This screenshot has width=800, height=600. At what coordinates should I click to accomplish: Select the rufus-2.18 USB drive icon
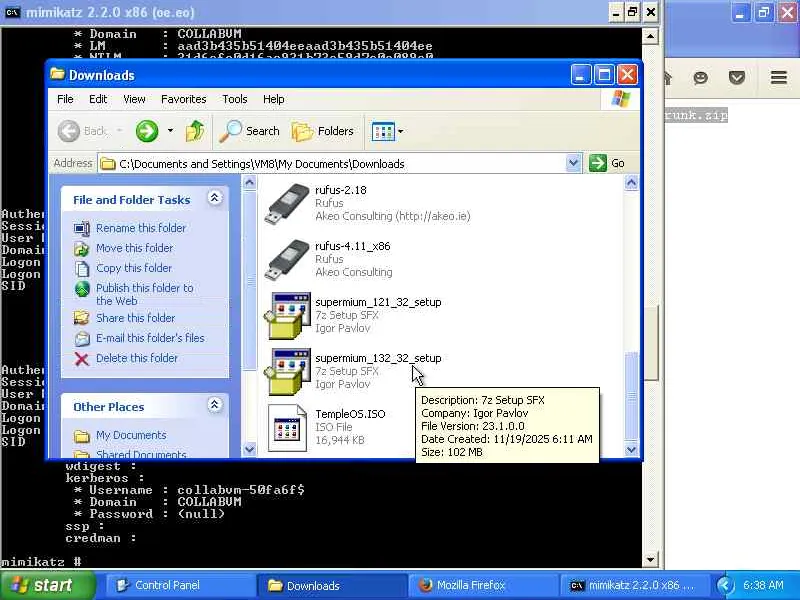coord(287,204)
